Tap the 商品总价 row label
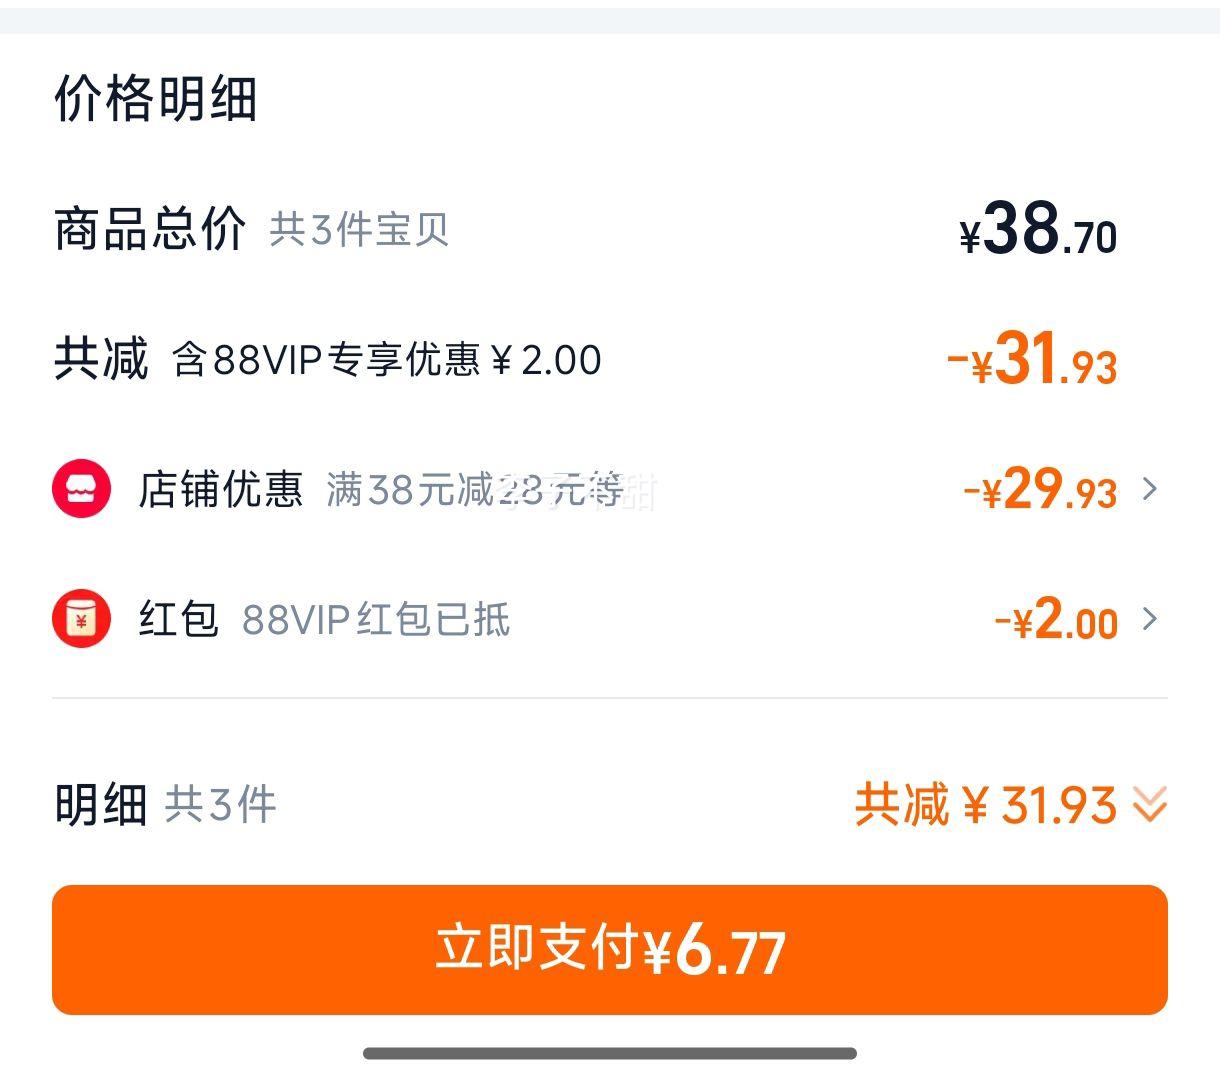Viewport: 1220px width, 1083px height. [150, 229]
